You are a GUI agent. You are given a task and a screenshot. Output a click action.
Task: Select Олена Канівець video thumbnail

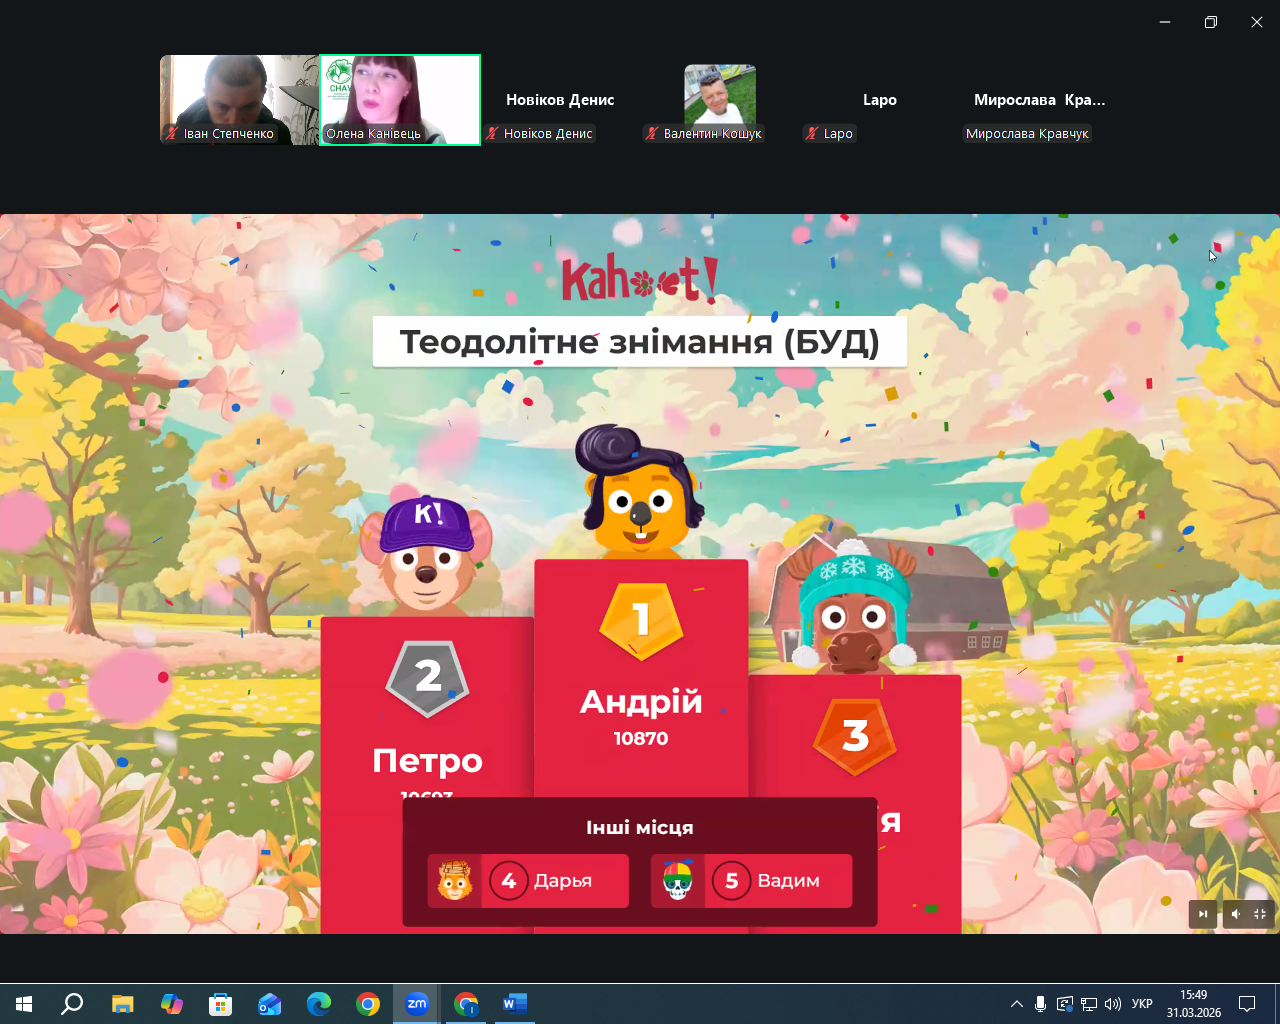[x=400, y=100]
